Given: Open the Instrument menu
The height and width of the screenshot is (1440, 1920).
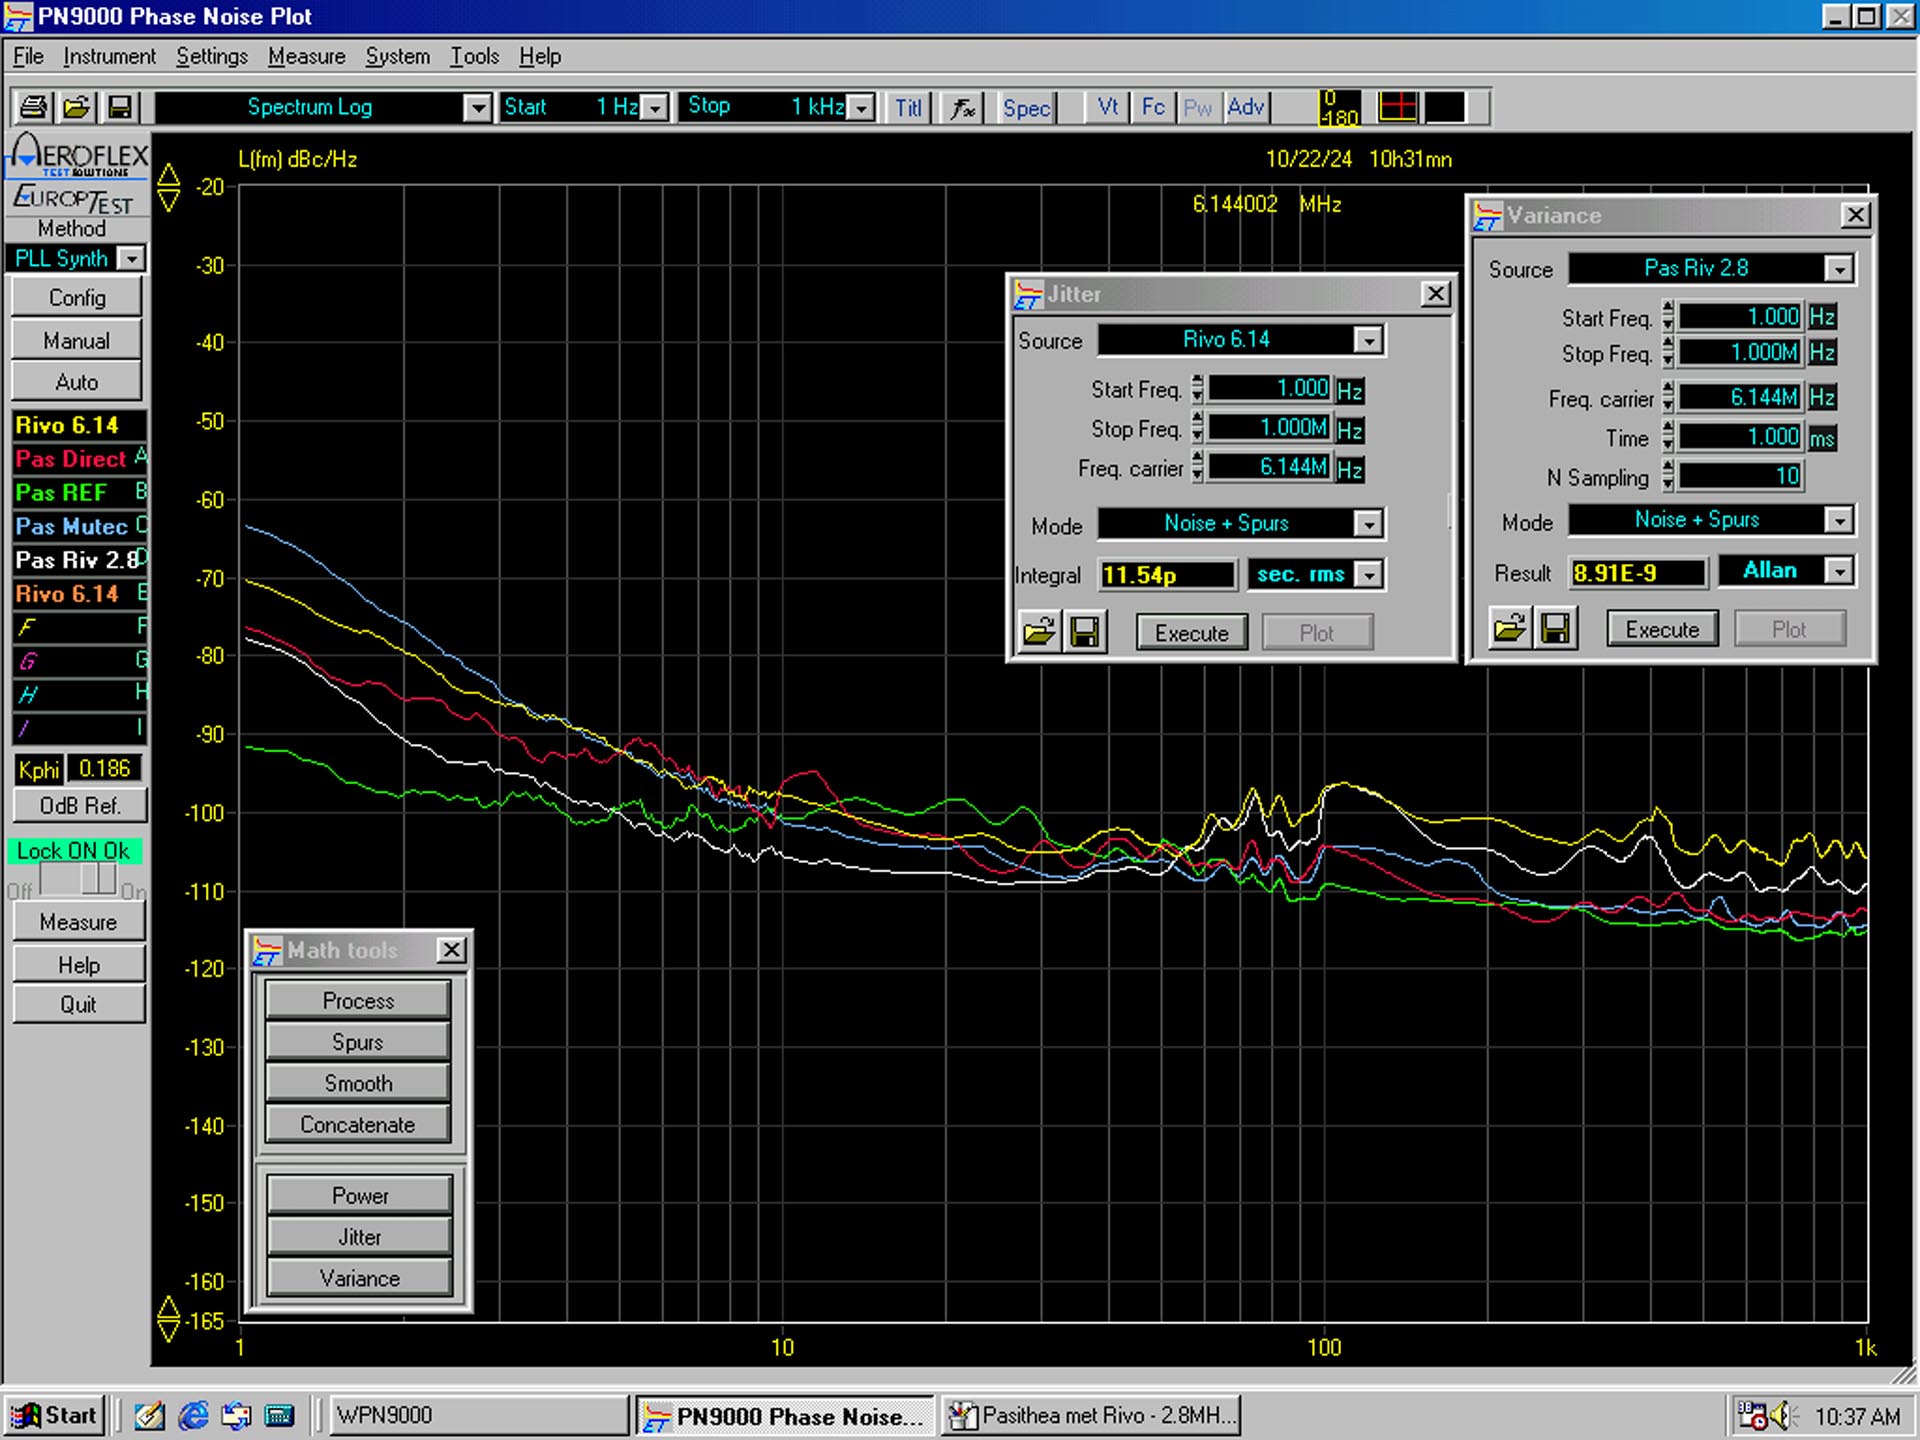Looking at the screenshot, I should click(x=110, y=56).
